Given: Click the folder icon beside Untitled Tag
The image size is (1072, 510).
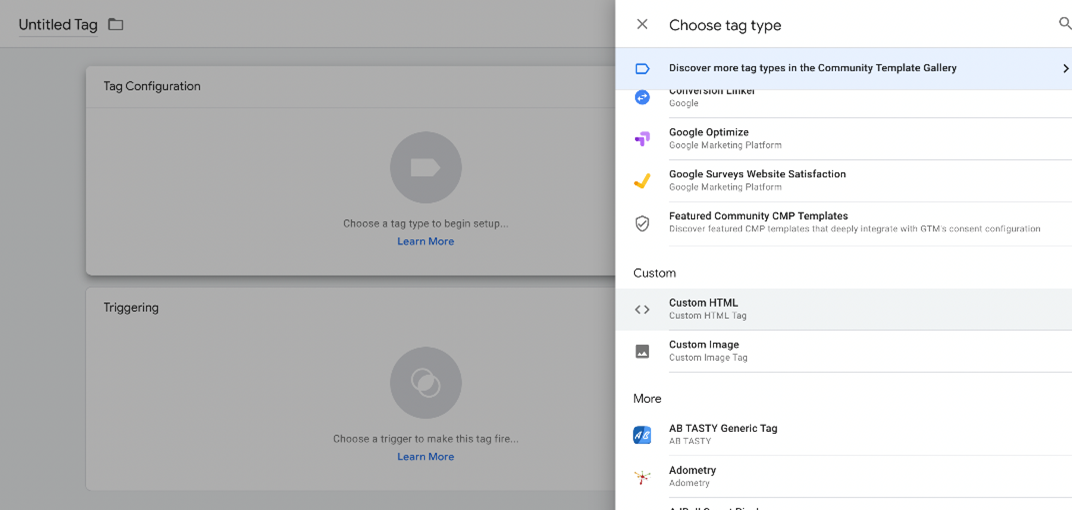Looking at the screenshot, I should 116,24.
